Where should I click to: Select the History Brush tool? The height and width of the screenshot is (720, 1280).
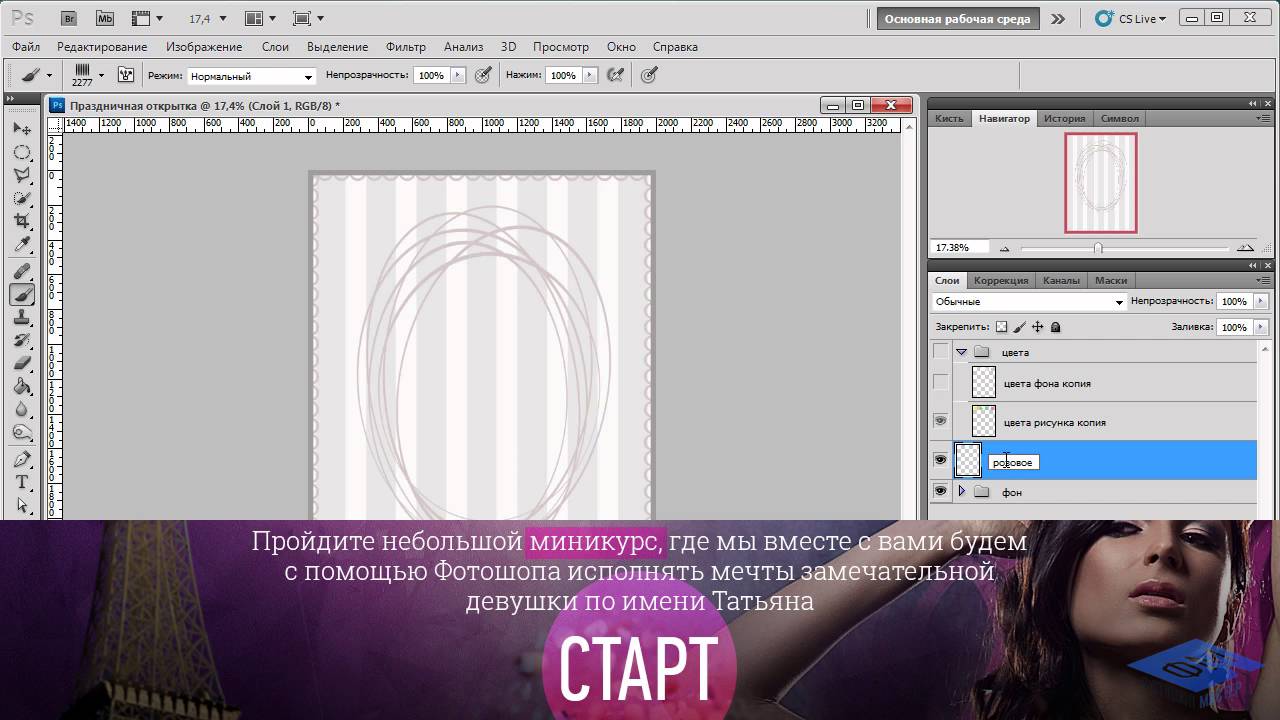22,340
